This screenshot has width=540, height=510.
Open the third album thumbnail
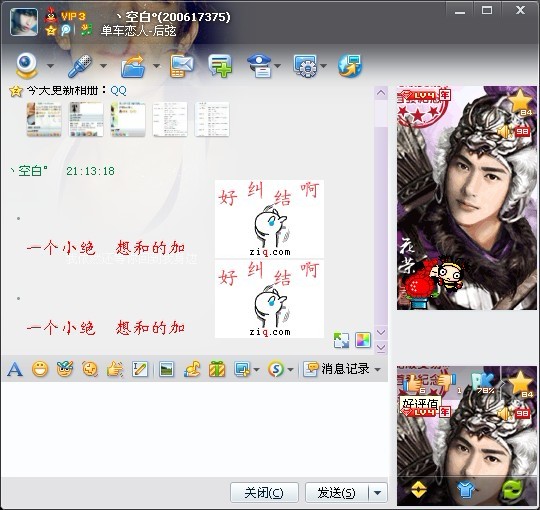point(128,119)
